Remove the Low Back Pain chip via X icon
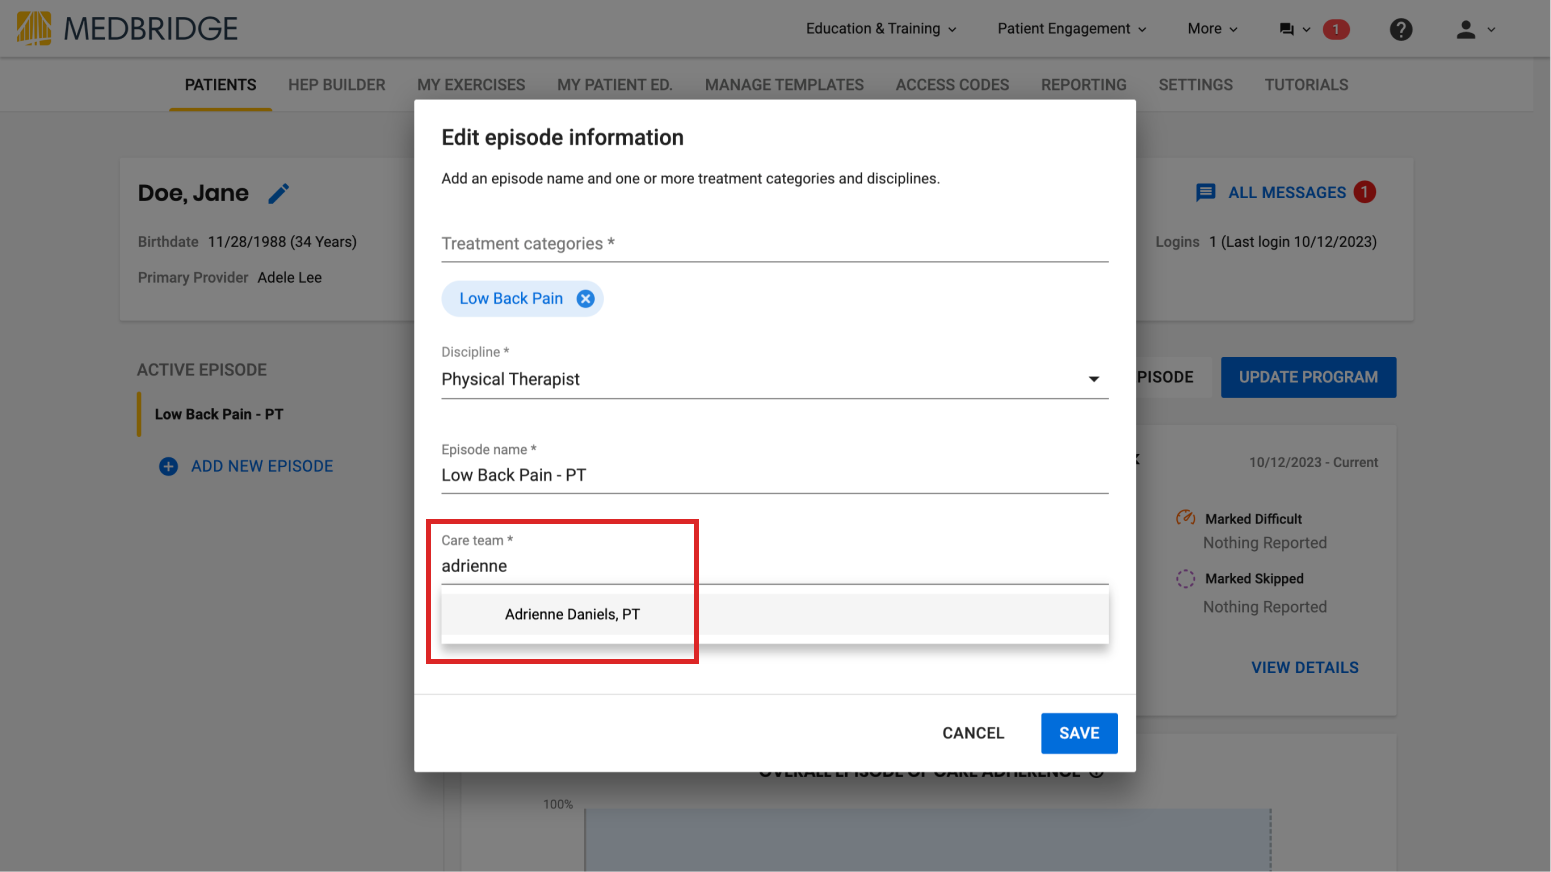 pyautogui.click(x=586, y=299)
